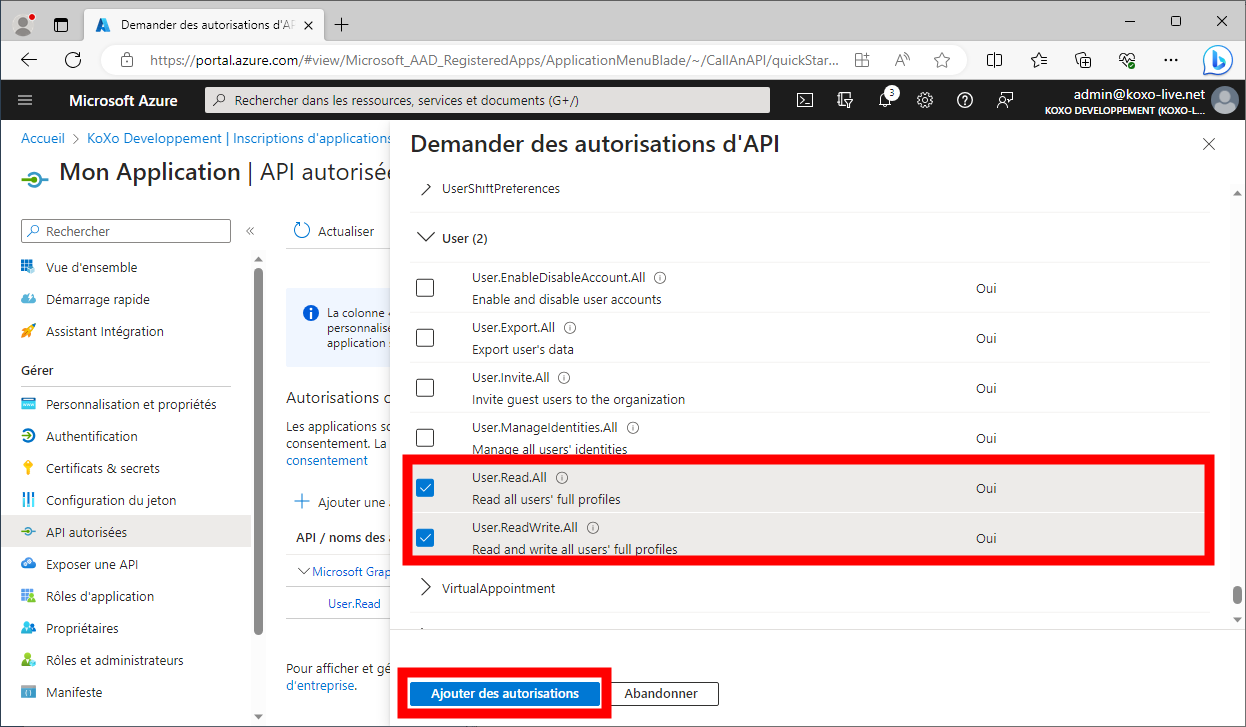Uncheck the User.Read.All permission checkbox
1246x727 pixels.
tap(425, 488)
